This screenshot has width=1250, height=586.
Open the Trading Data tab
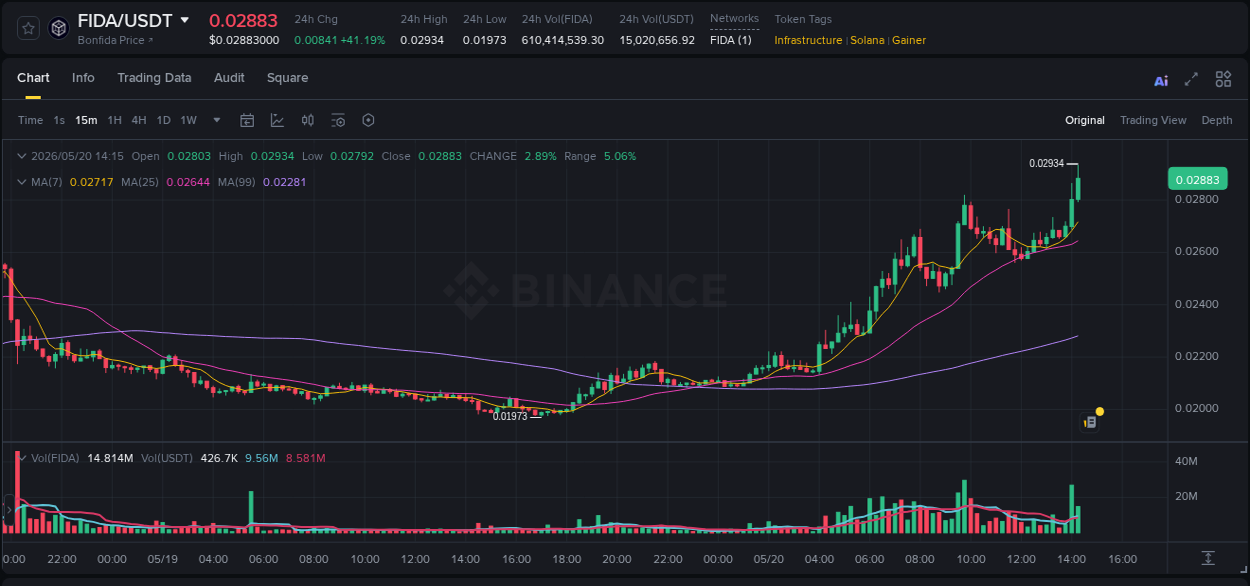tap(154, 78)
